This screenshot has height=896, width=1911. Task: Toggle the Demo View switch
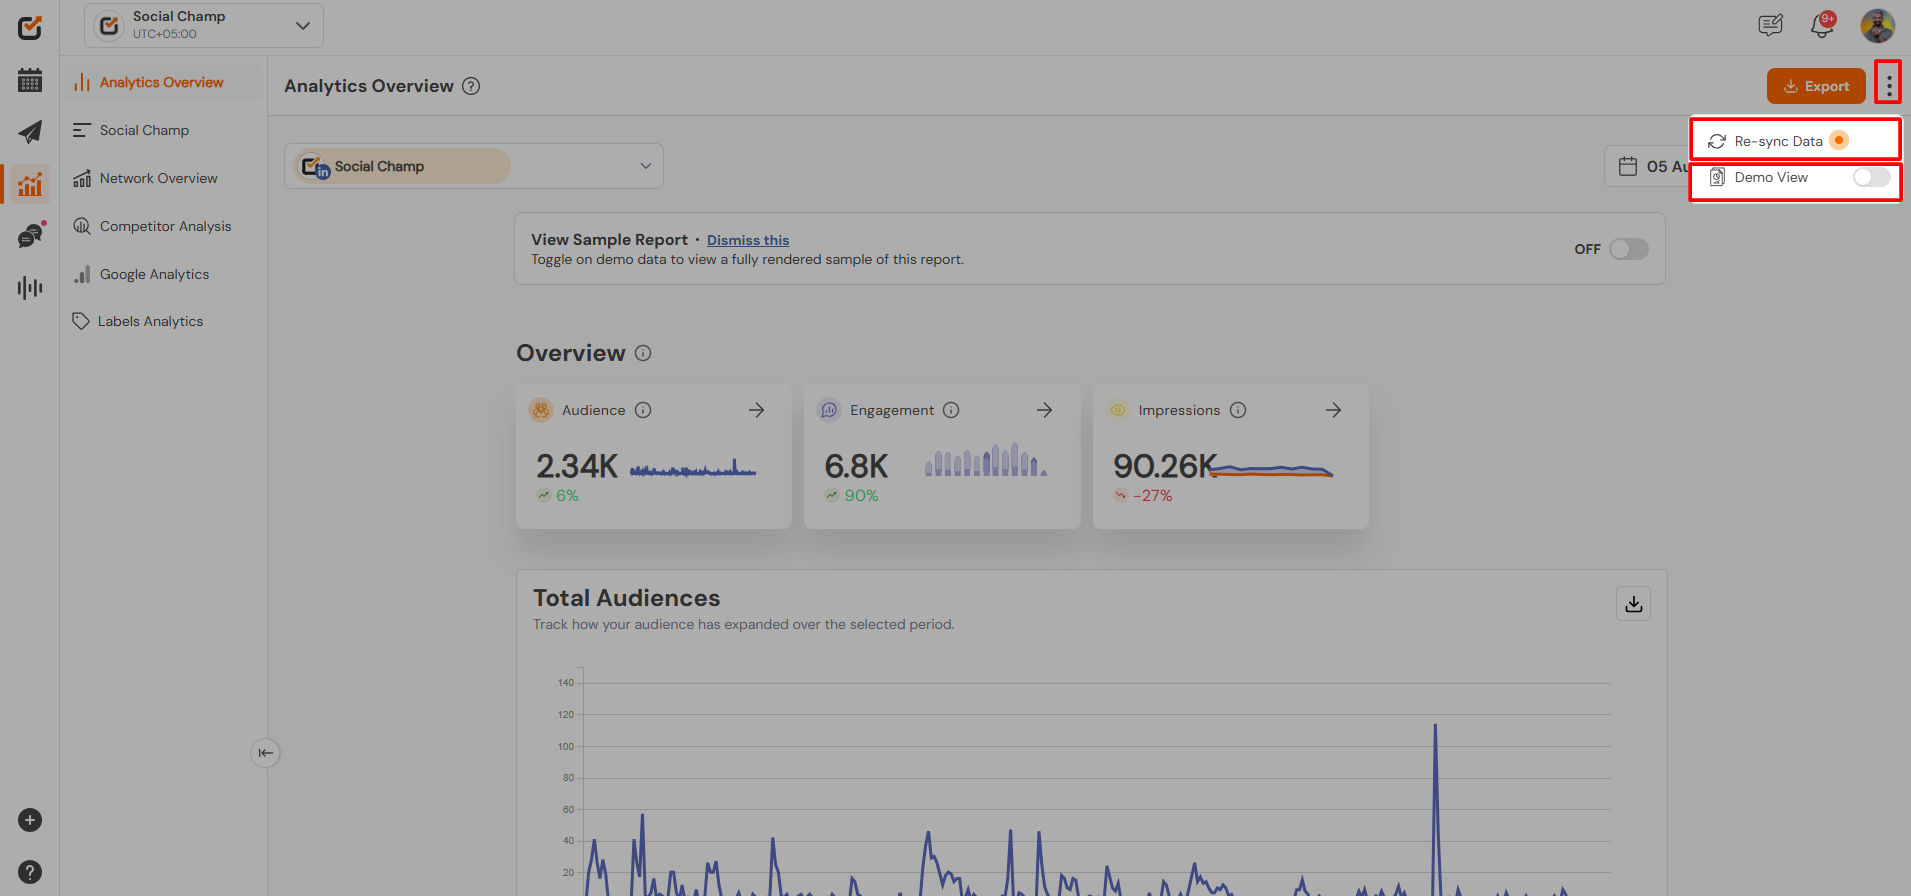click(x=1871, y=177)
